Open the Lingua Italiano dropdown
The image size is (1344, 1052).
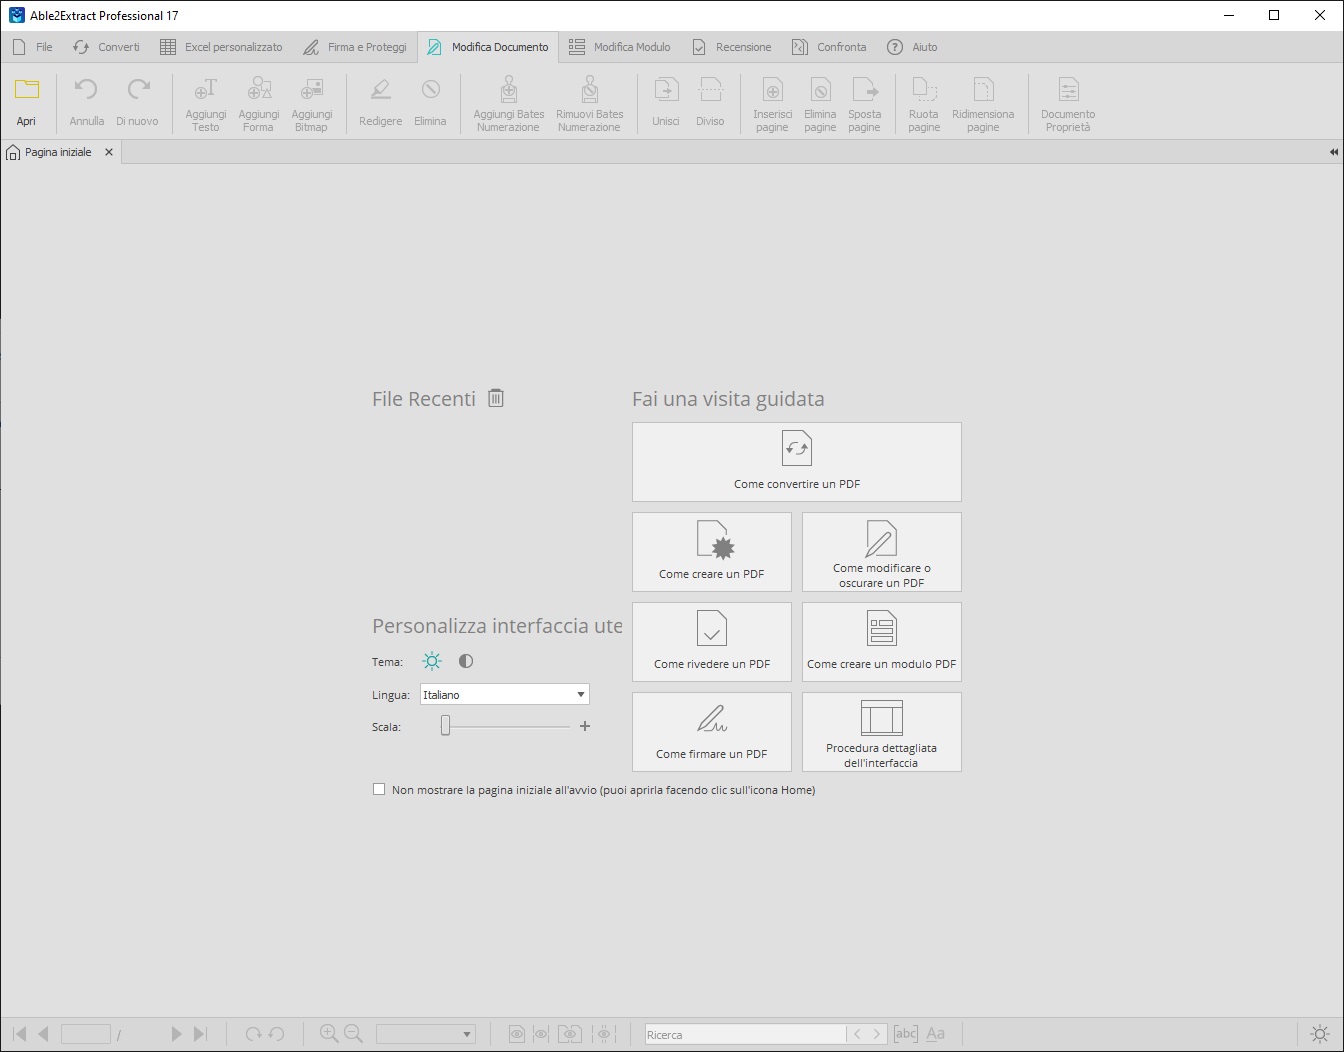[x=505, y=694]
